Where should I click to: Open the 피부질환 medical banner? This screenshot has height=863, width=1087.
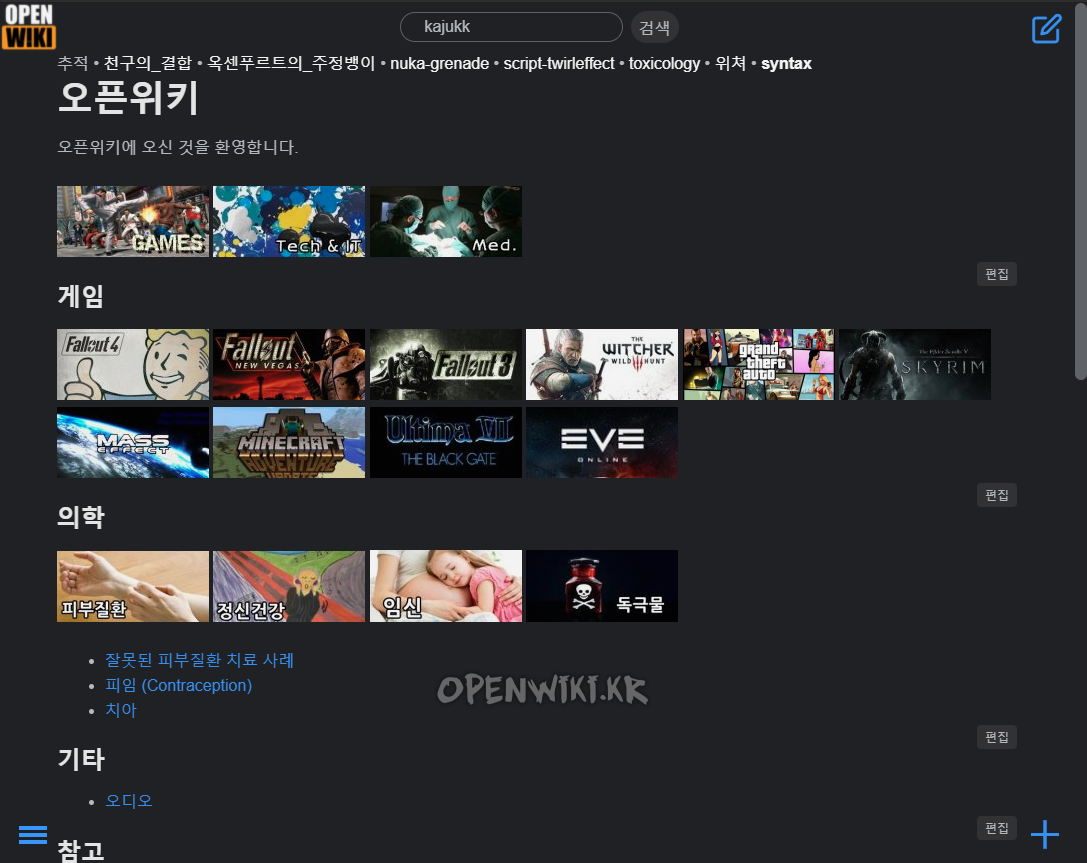133,586
